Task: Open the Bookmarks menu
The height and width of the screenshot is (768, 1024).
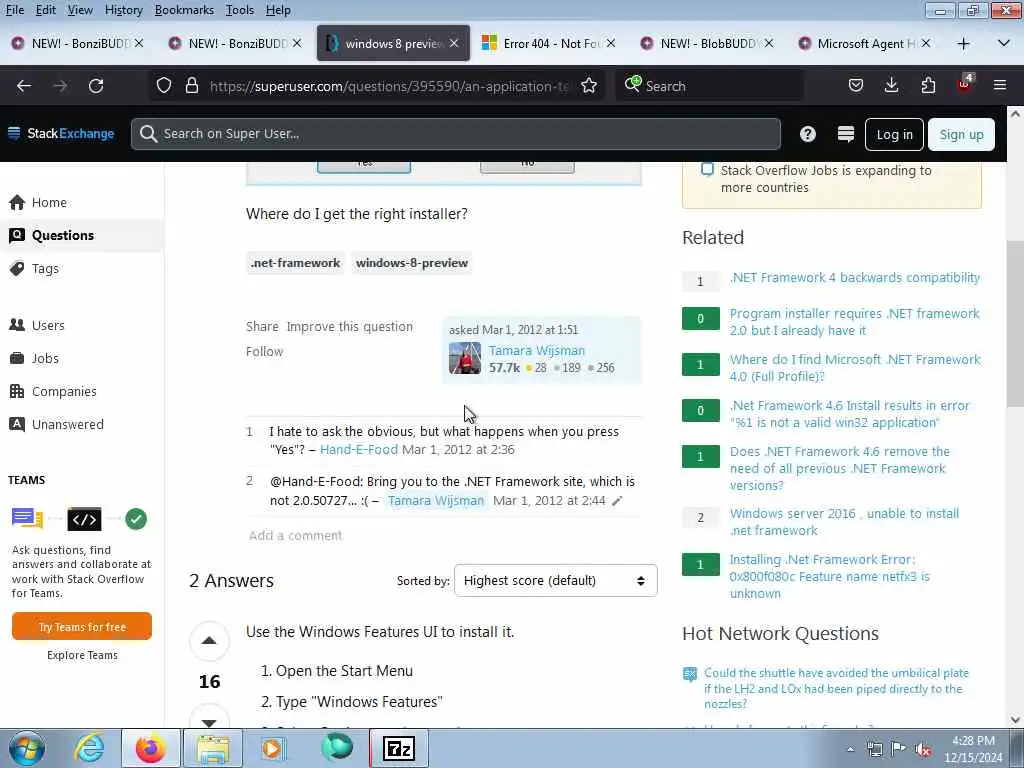Action: click(184, 10)
